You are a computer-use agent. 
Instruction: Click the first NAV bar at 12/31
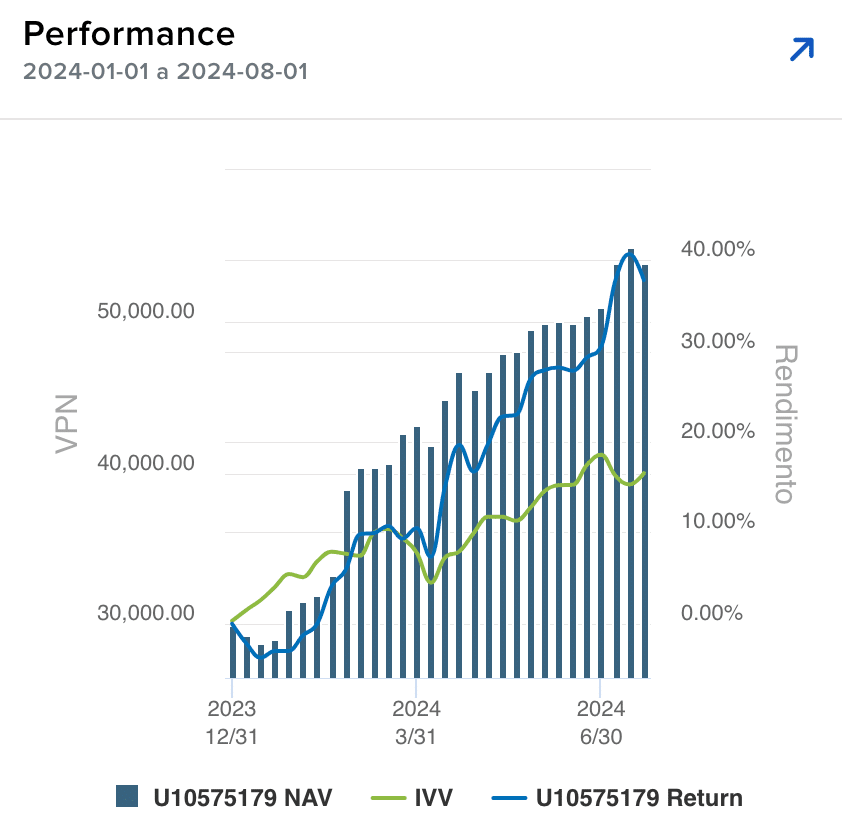(232, 650)
